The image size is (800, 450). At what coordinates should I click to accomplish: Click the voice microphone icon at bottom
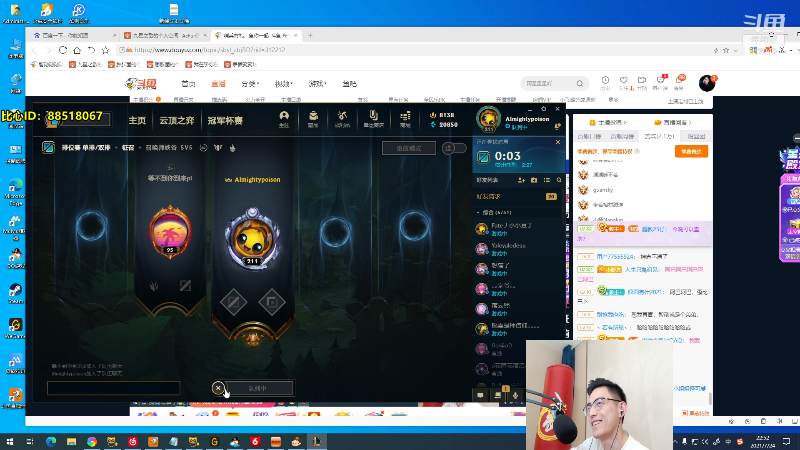click(x=516, y=395)
